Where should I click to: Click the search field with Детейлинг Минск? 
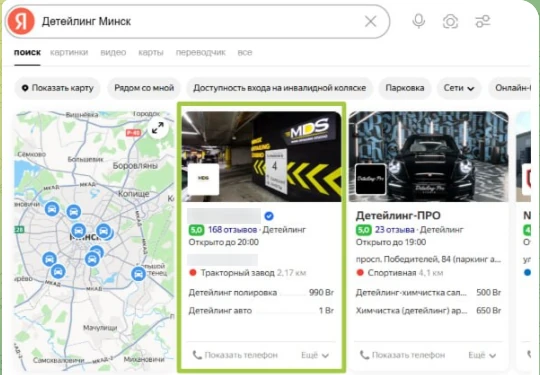198,21
